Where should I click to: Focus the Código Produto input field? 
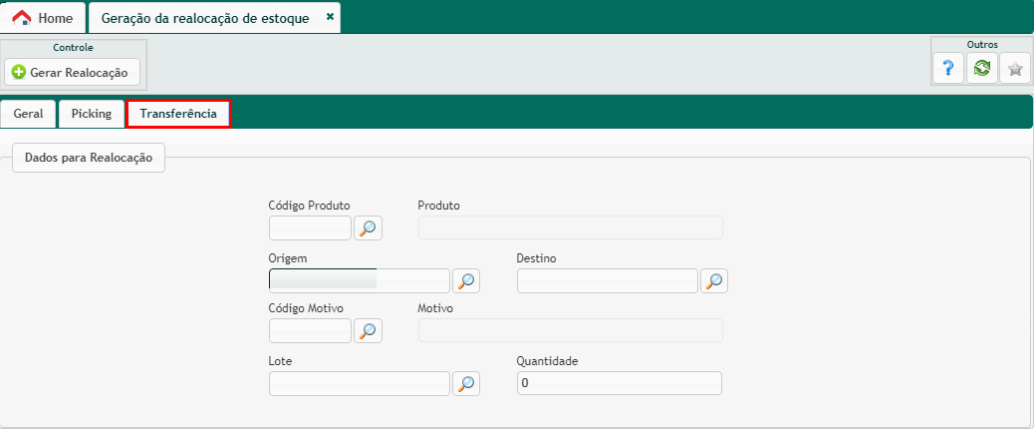pyautogui.click(x=310, y=229)
